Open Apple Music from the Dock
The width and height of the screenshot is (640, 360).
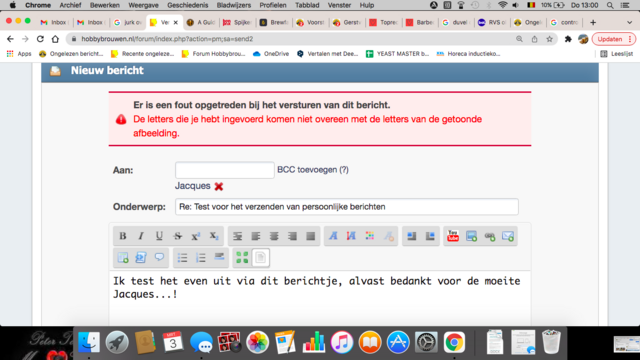click(342, 342)
